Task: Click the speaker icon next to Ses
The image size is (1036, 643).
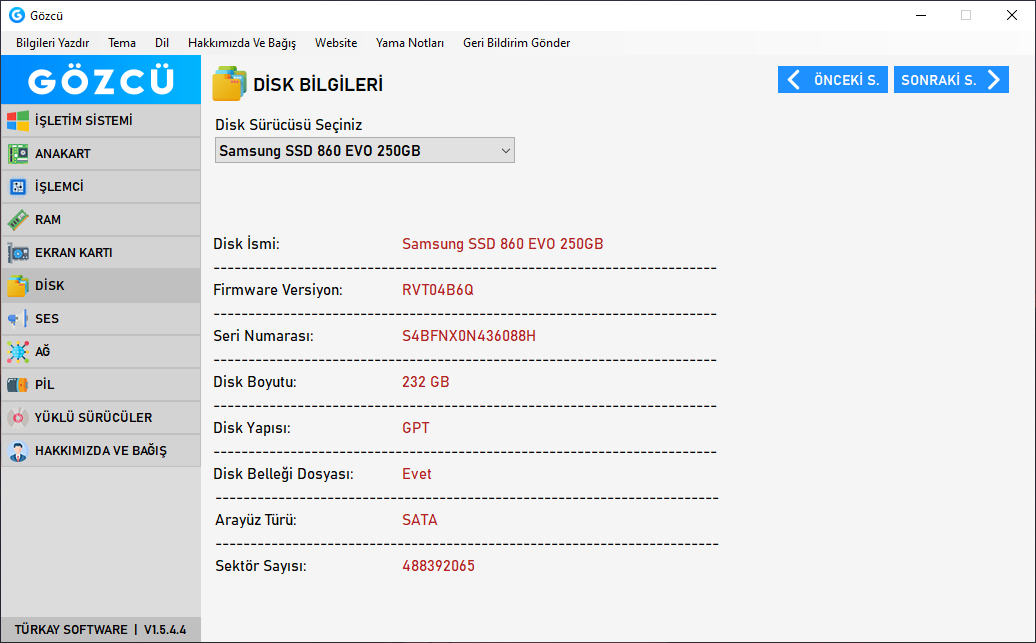Action: pyautogui.click(x=18, y=319)
